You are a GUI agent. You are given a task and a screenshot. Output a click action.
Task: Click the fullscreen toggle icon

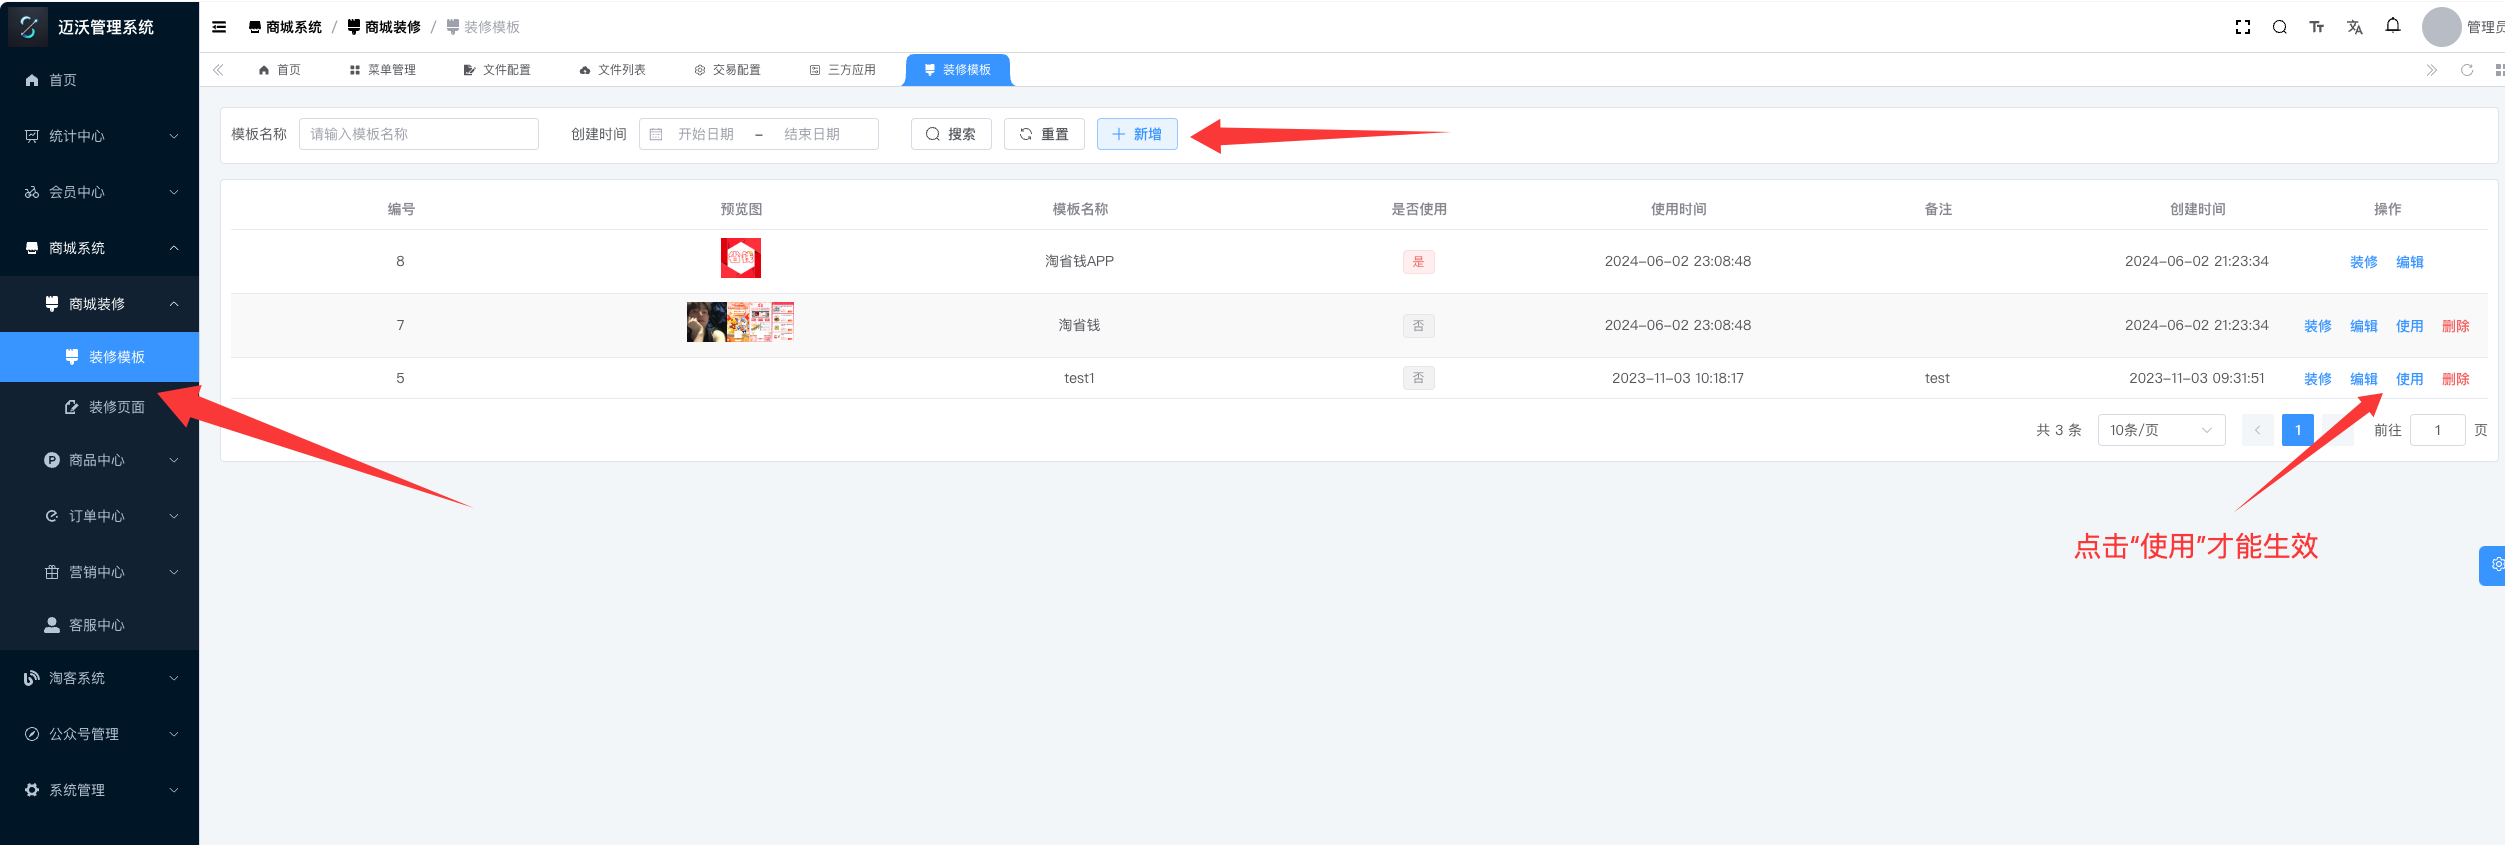2242,27
